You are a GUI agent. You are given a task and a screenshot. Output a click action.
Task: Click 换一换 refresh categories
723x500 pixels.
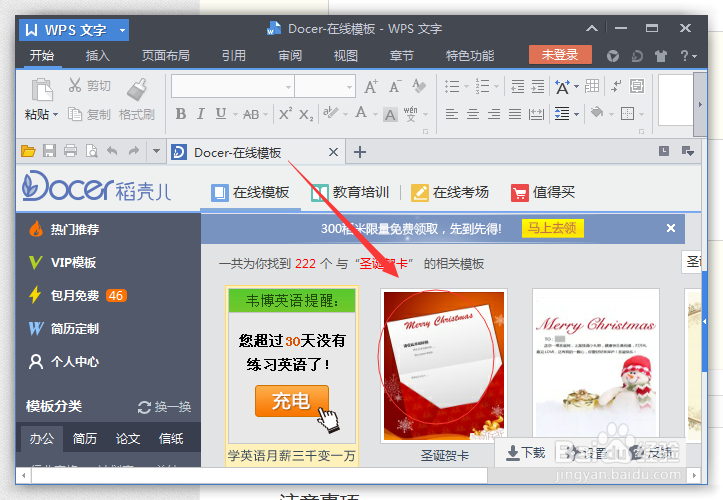coord(164,407)
